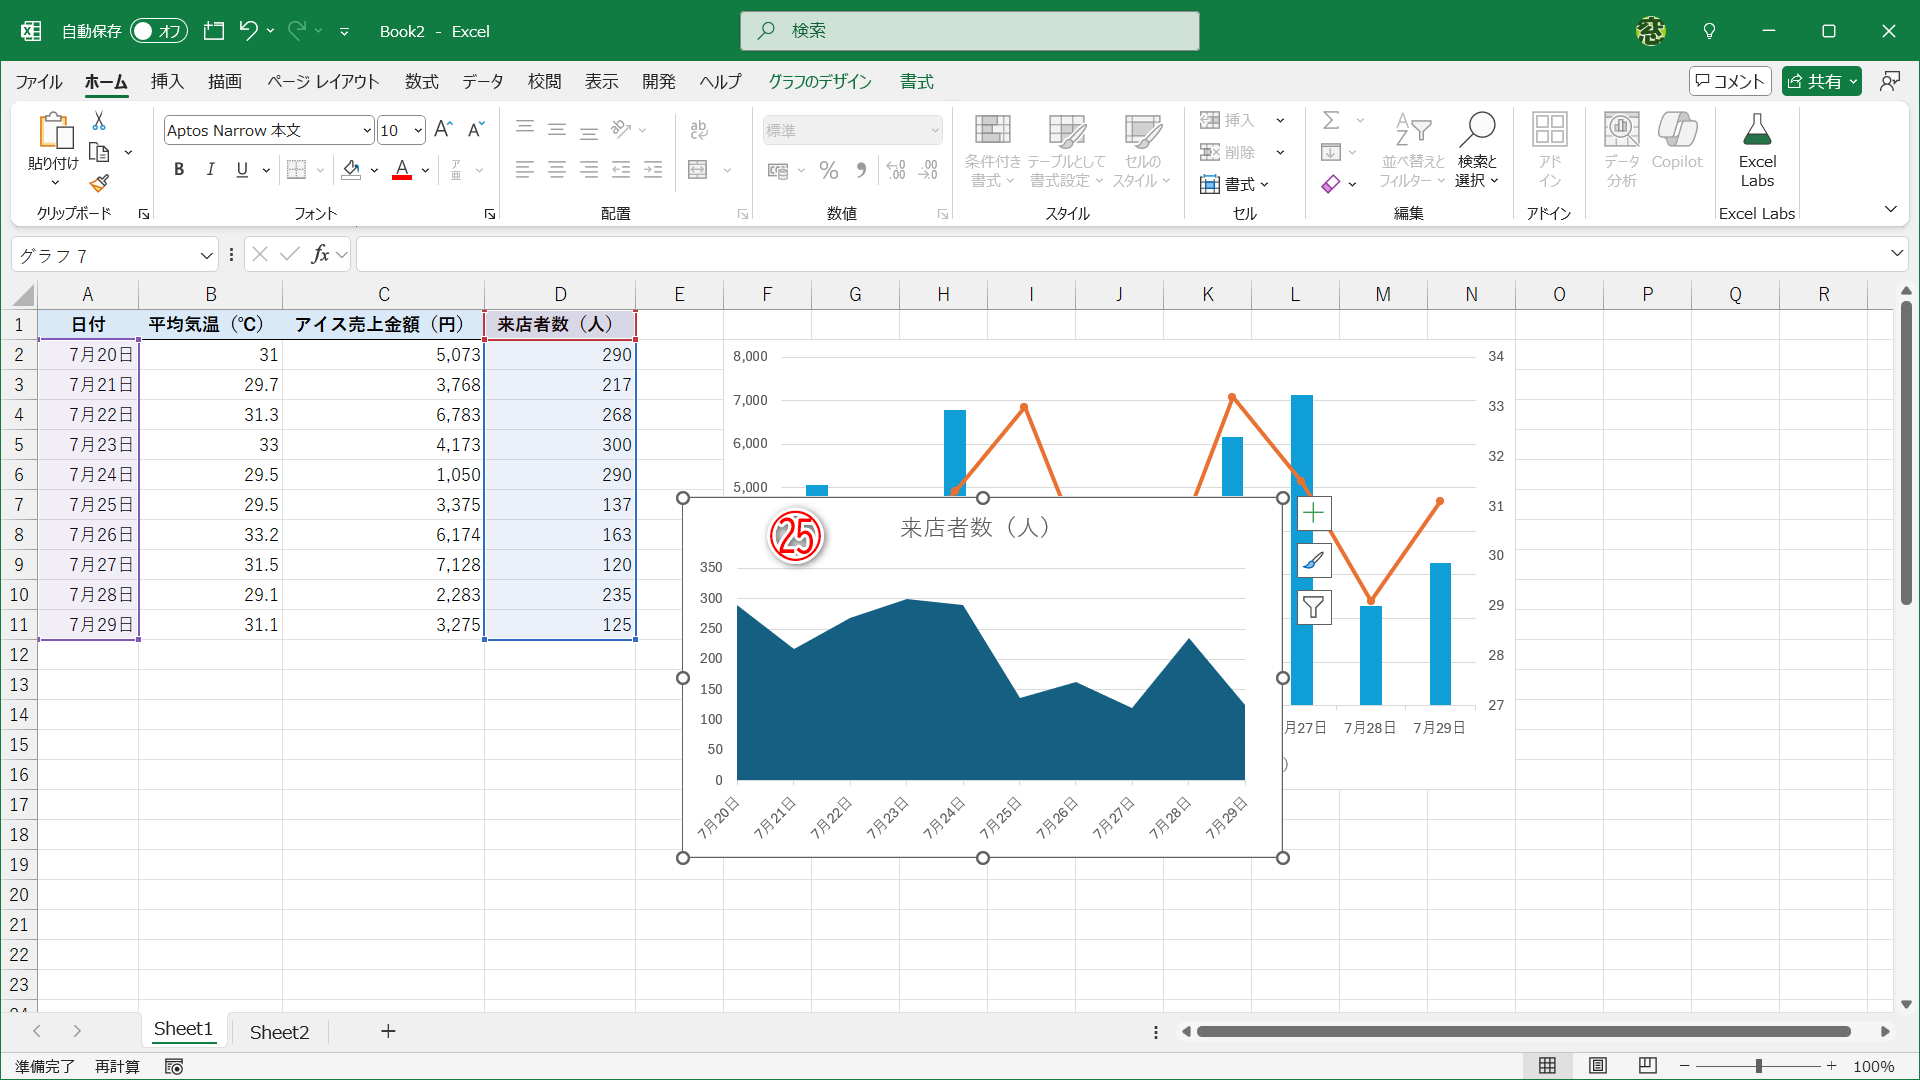Image resolution: width=1920 pixels, height=1080 pixels.
Task: Open Excel Labs add-in
Action: pyautogui.click(x=1756, y=150)
